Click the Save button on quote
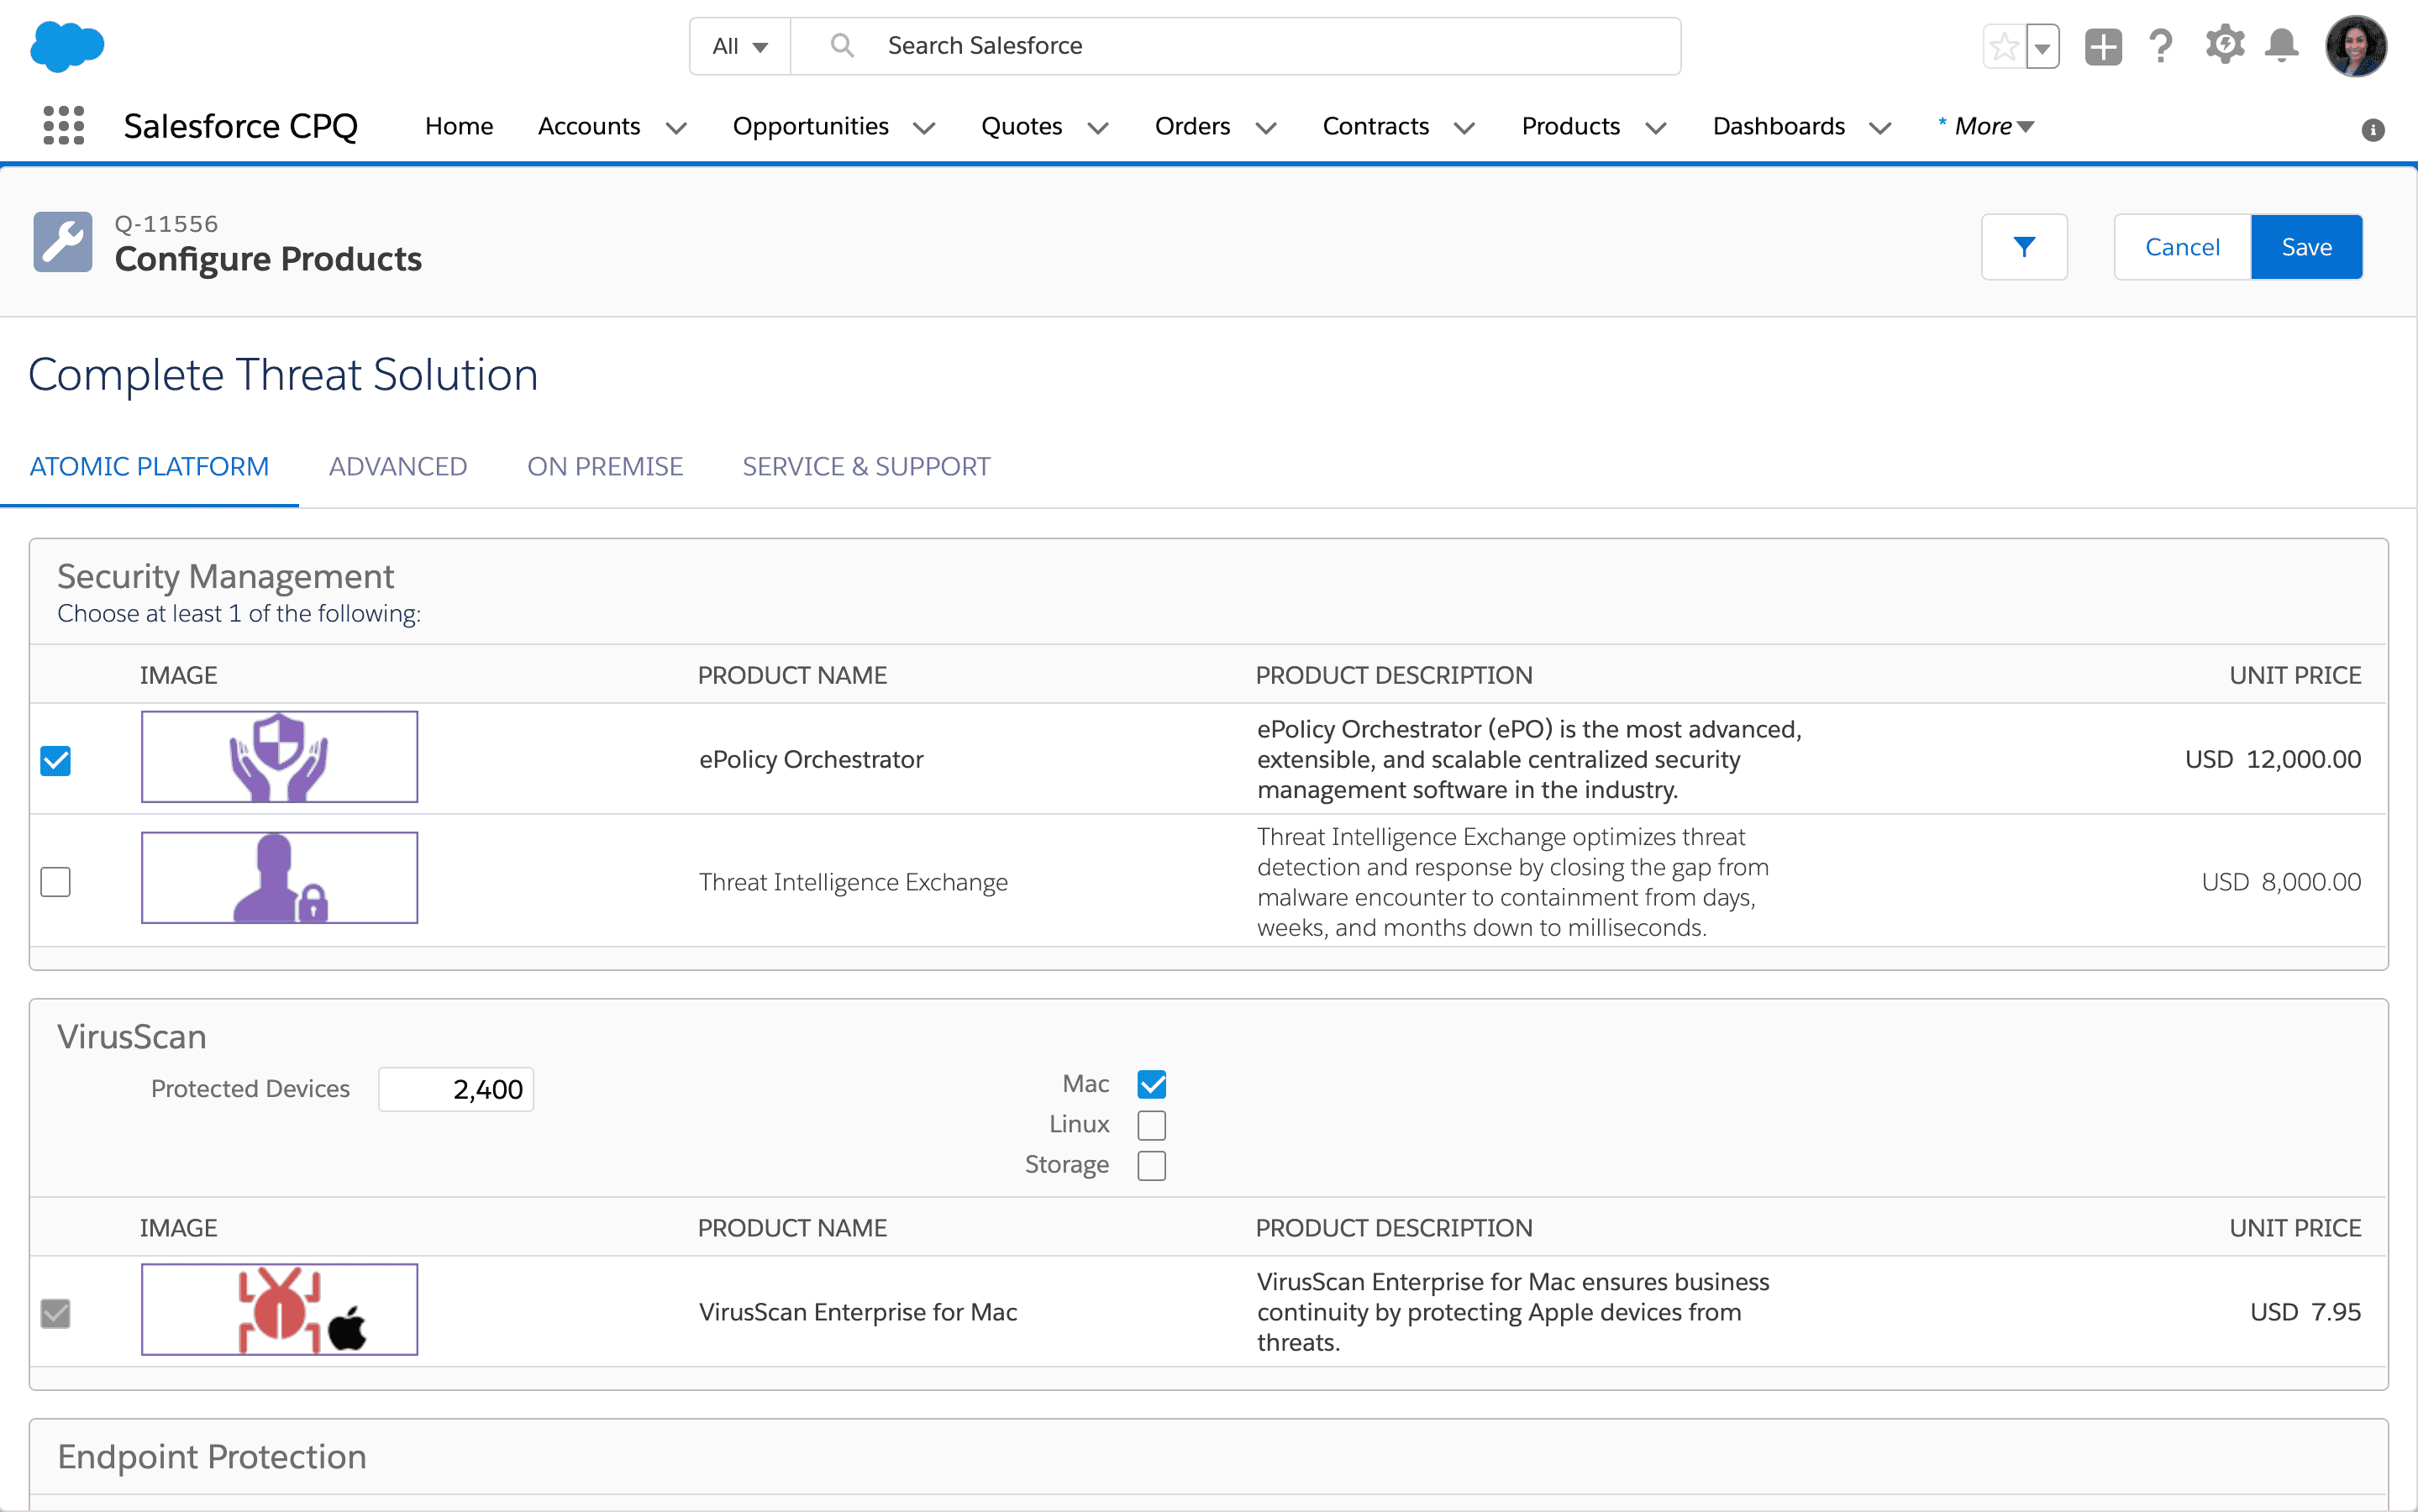 pyautogui.click(x=2306, y=245)
